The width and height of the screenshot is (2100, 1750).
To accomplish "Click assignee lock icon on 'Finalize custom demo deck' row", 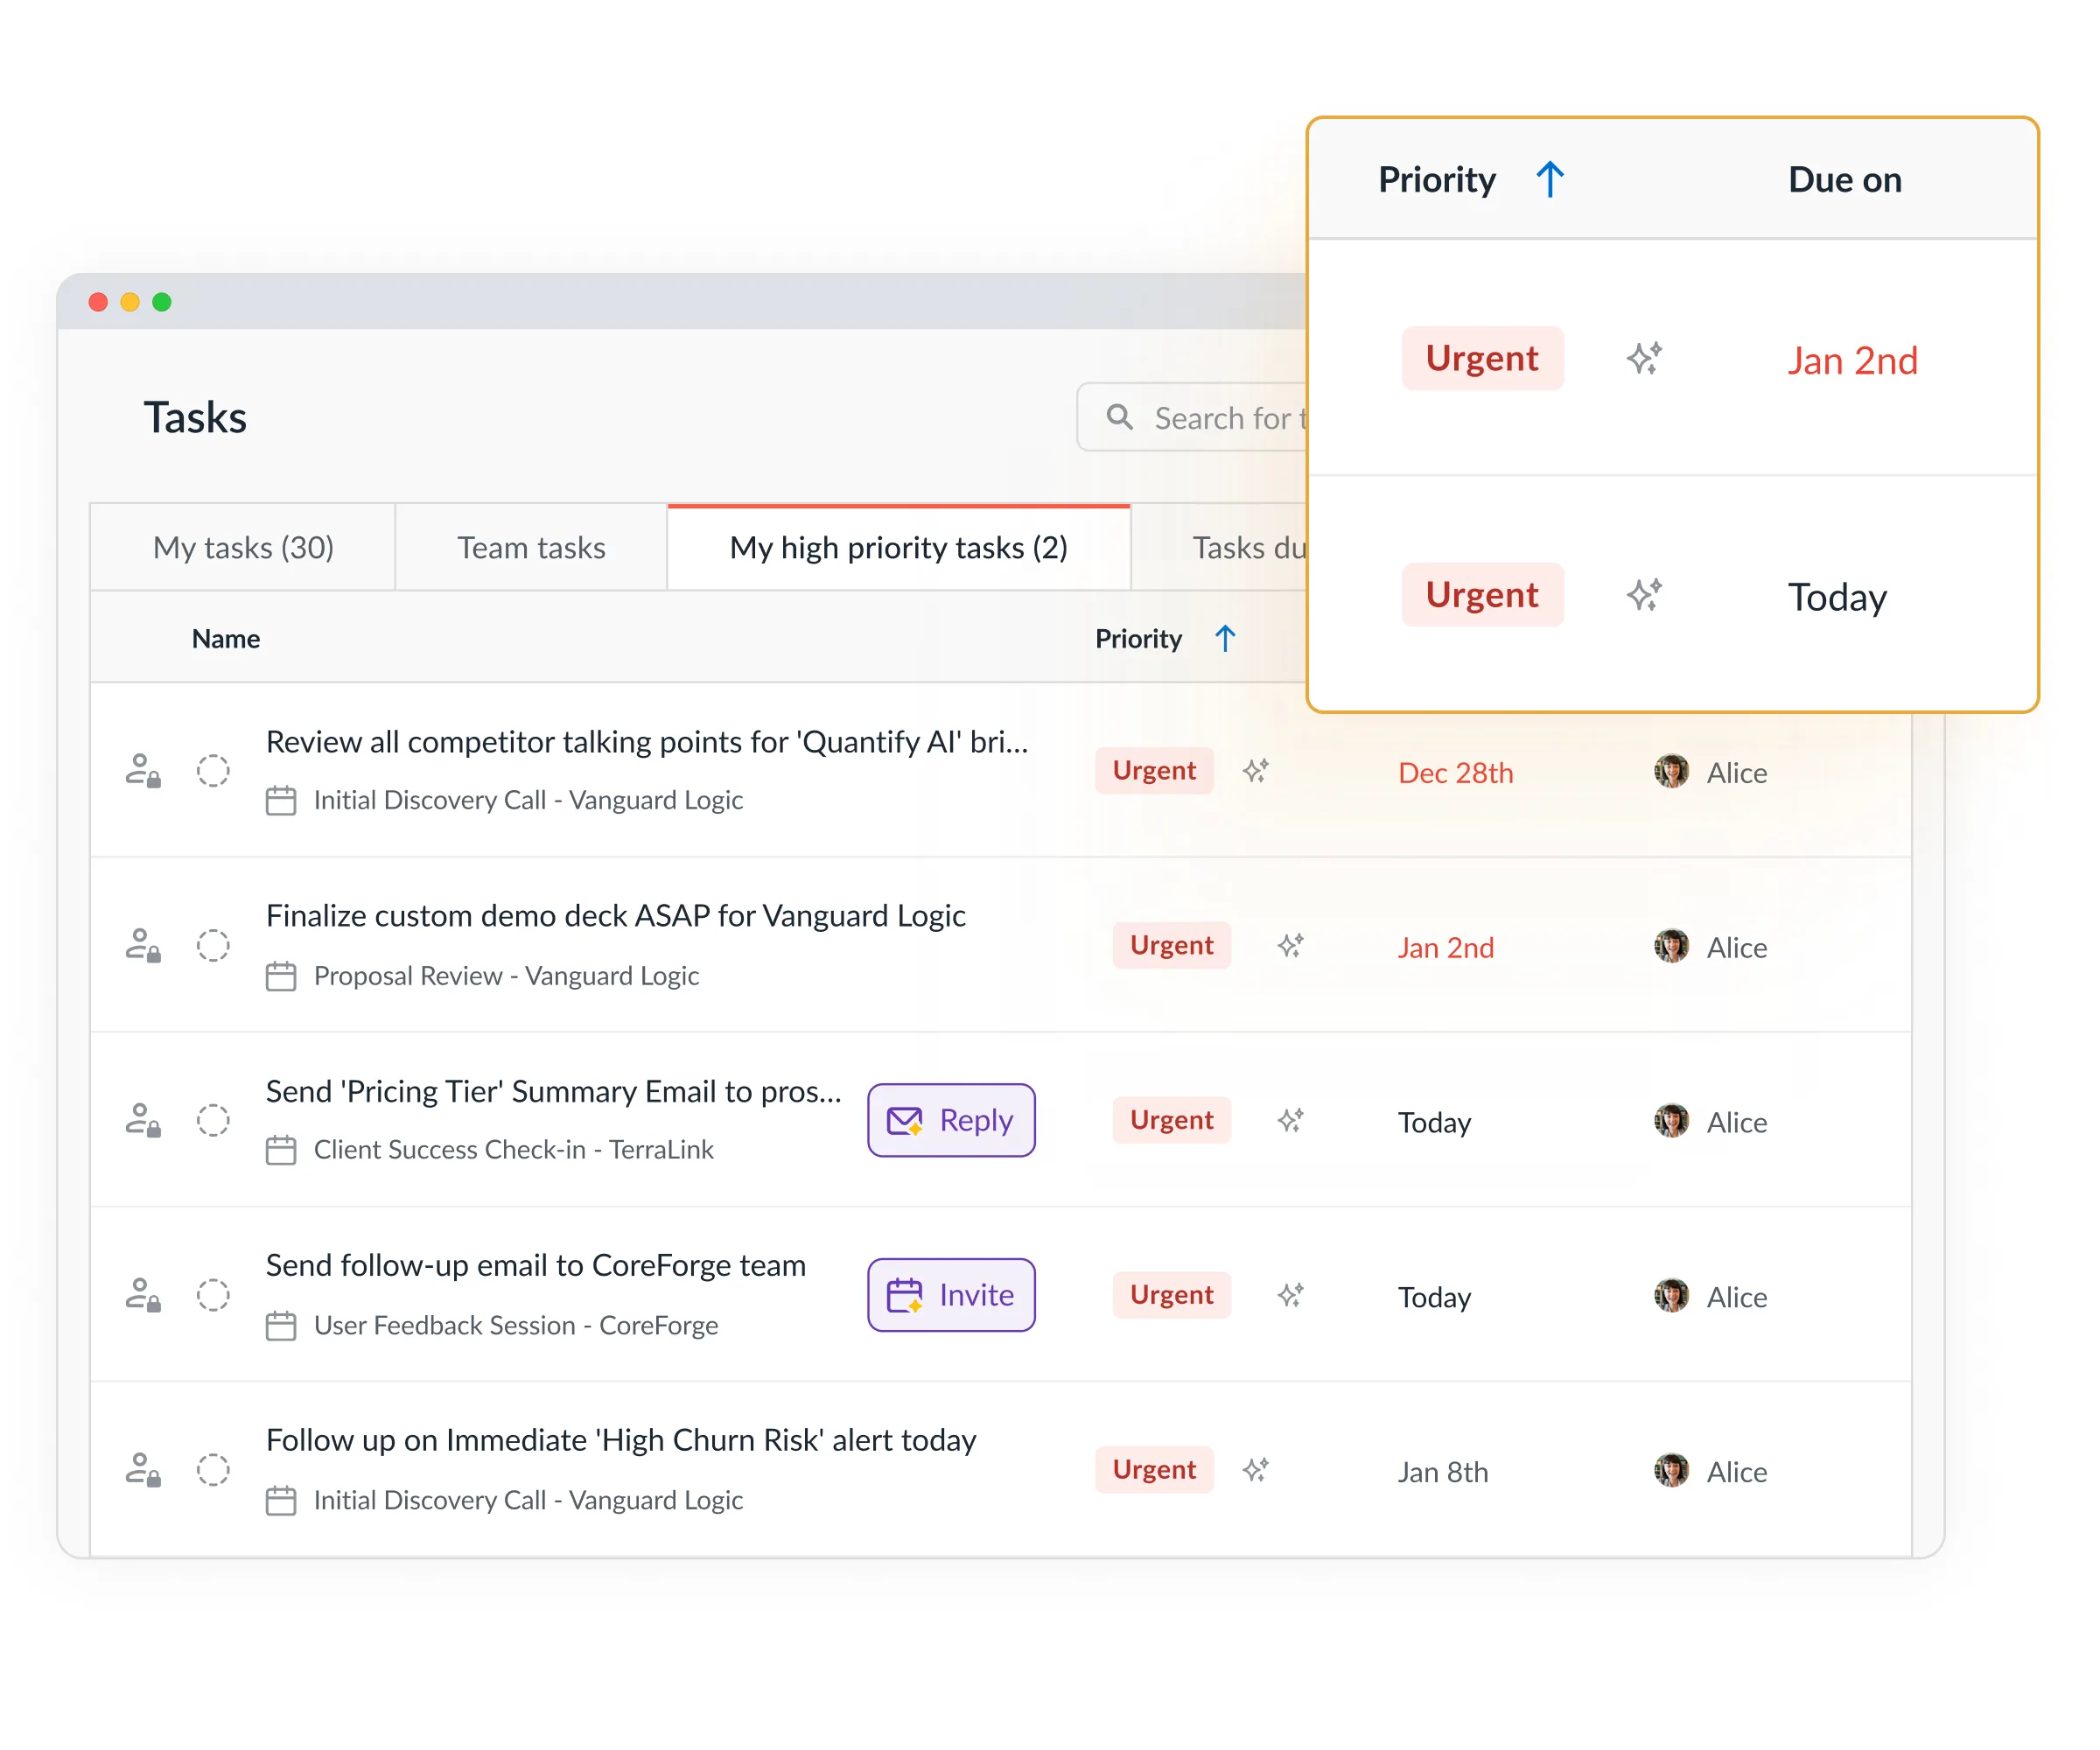I will click(x=143, y=945).
